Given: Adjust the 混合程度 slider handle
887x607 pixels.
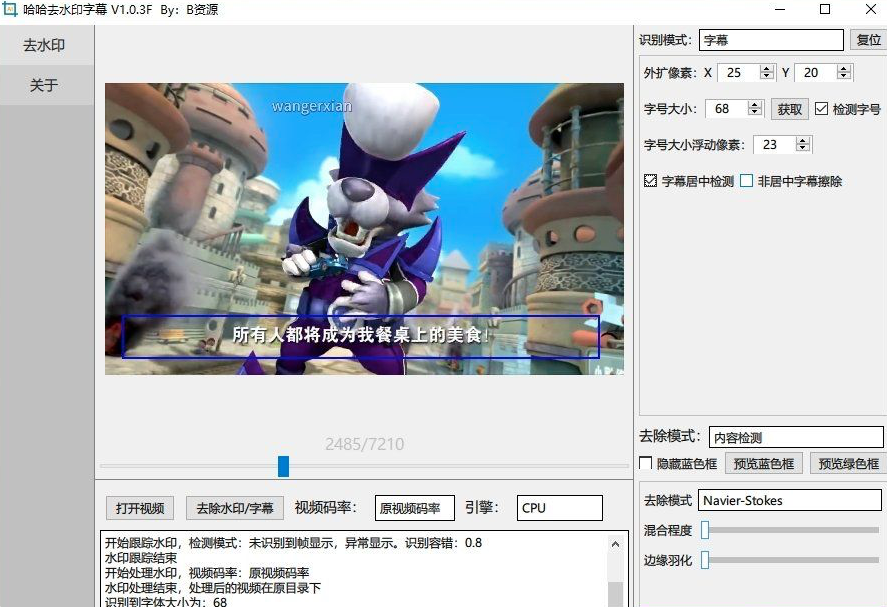Looking at the screenshot, I should [705, 530].
